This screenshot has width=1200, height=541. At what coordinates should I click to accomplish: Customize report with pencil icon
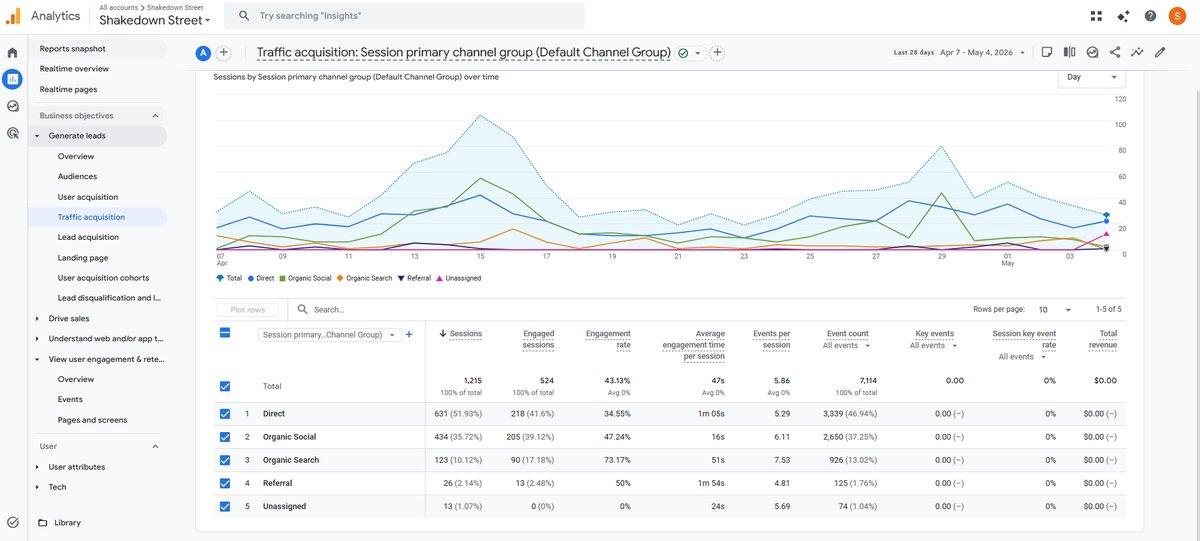[x=1160, y=52]
